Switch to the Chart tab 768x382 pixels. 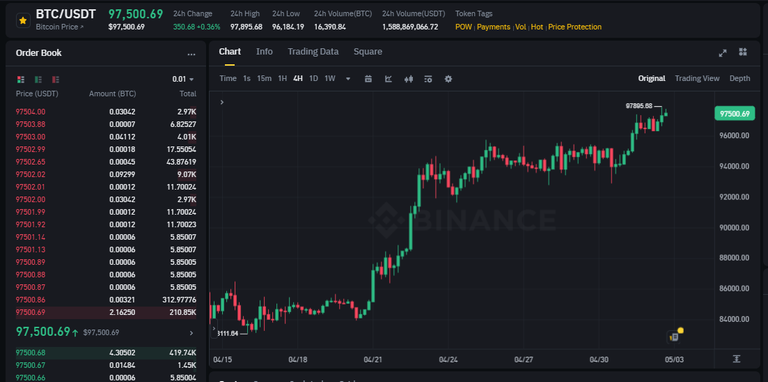[x=230, y=52]
